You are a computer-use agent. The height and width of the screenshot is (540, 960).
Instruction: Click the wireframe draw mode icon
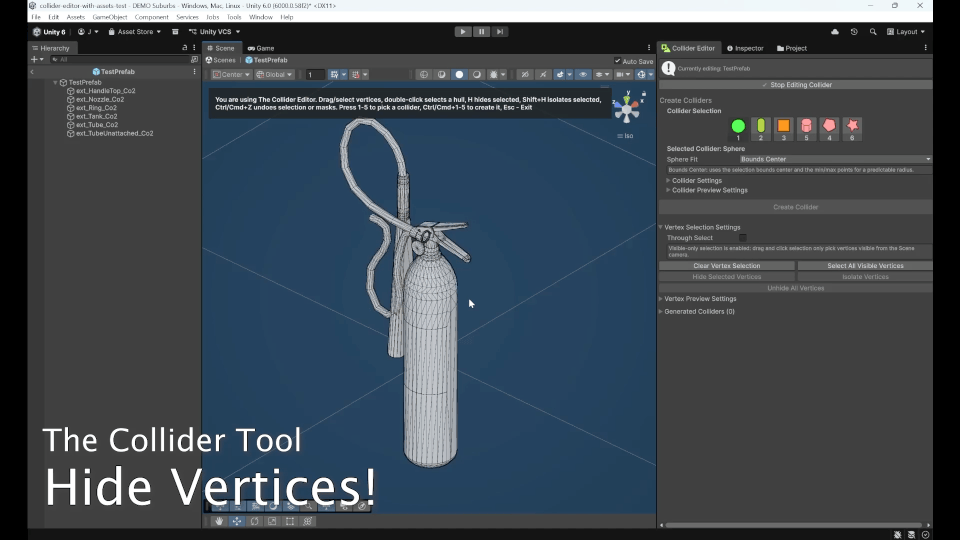click(424, 75)
